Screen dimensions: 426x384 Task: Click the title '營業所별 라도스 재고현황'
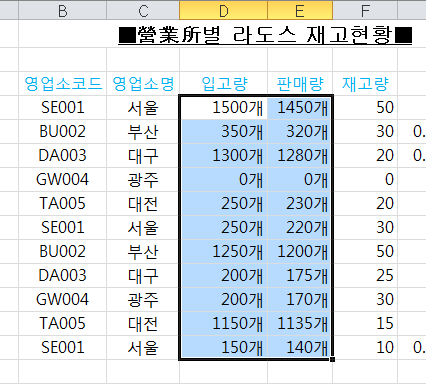[265, 35]
